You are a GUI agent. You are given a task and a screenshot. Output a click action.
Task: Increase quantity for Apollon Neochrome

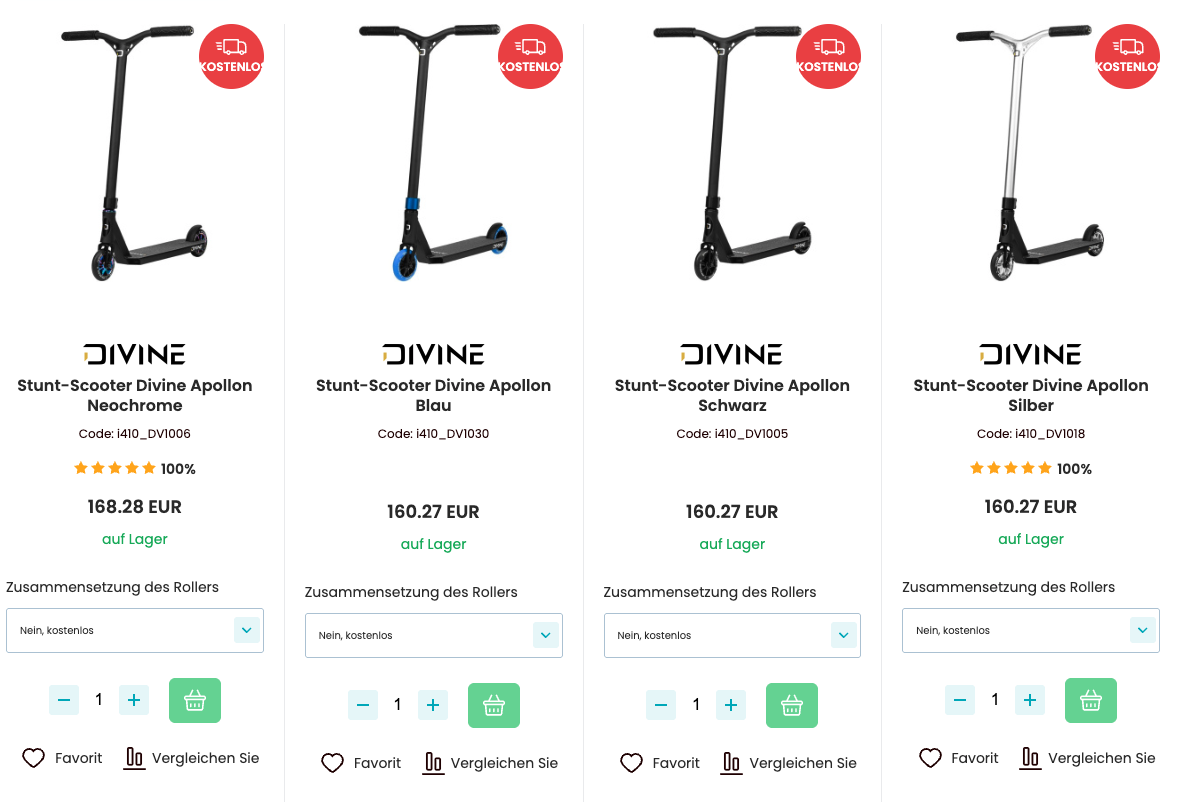point(134,700)
